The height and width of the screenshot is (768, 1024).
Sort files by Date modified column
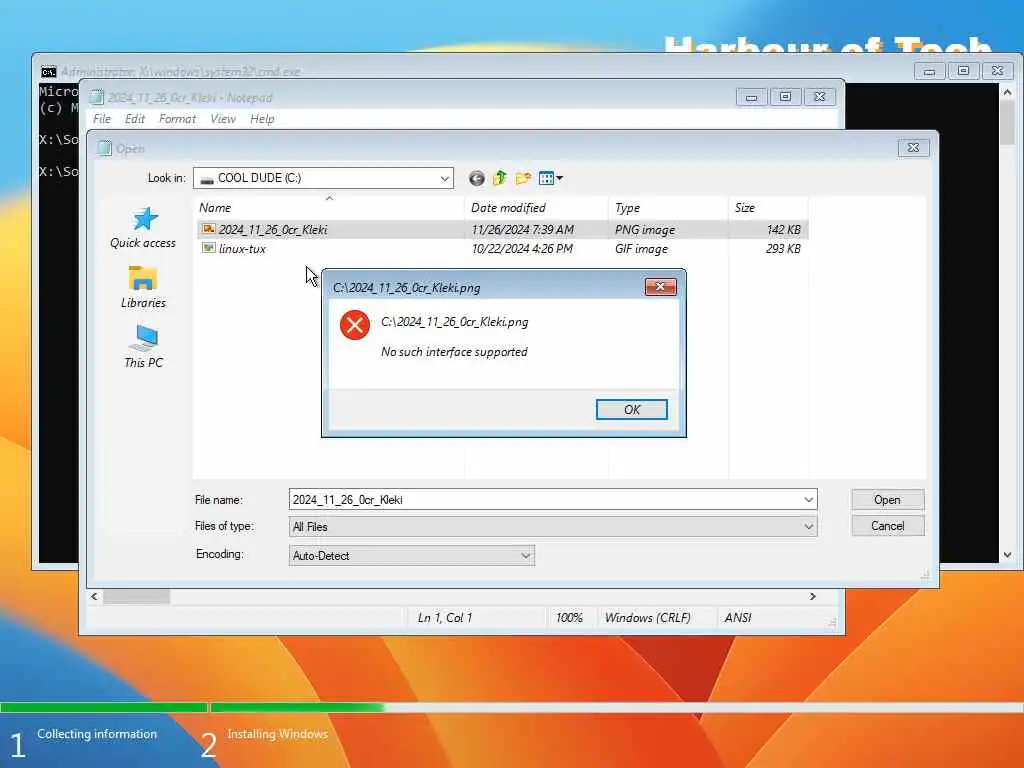coord(536,208)
